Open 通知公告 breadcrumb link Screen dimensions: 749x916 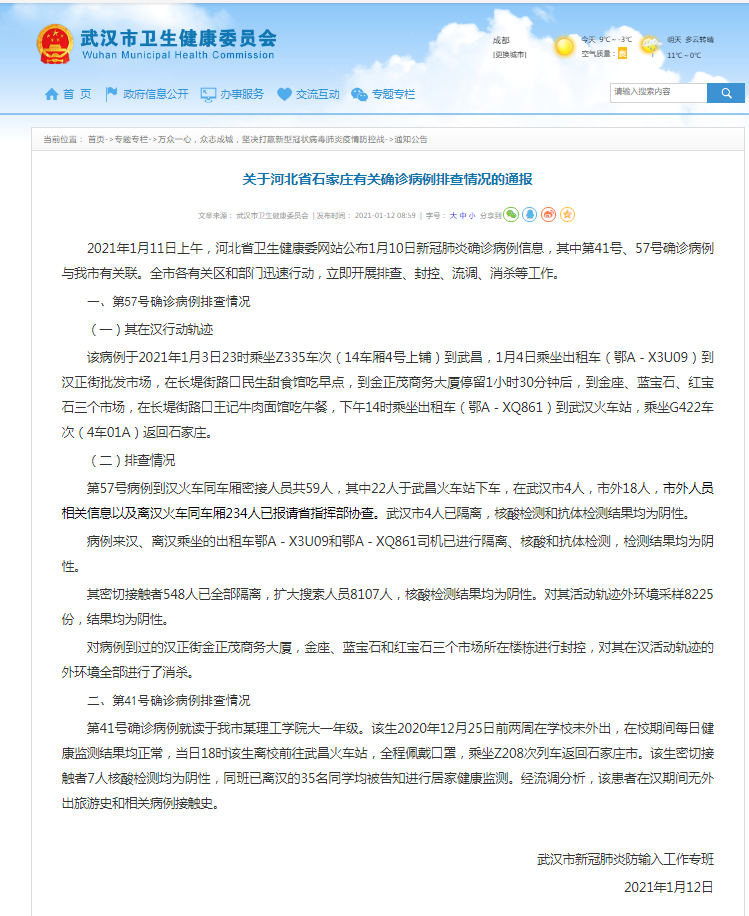pyautogui.click(x=411, y=140)
